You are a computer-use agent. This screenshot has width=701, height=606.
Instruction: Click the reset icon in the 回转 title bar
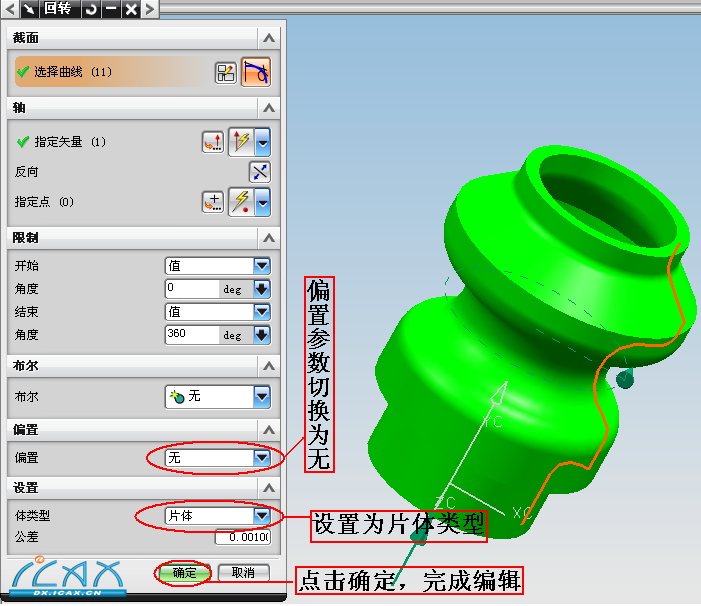[x=91, y=8]
